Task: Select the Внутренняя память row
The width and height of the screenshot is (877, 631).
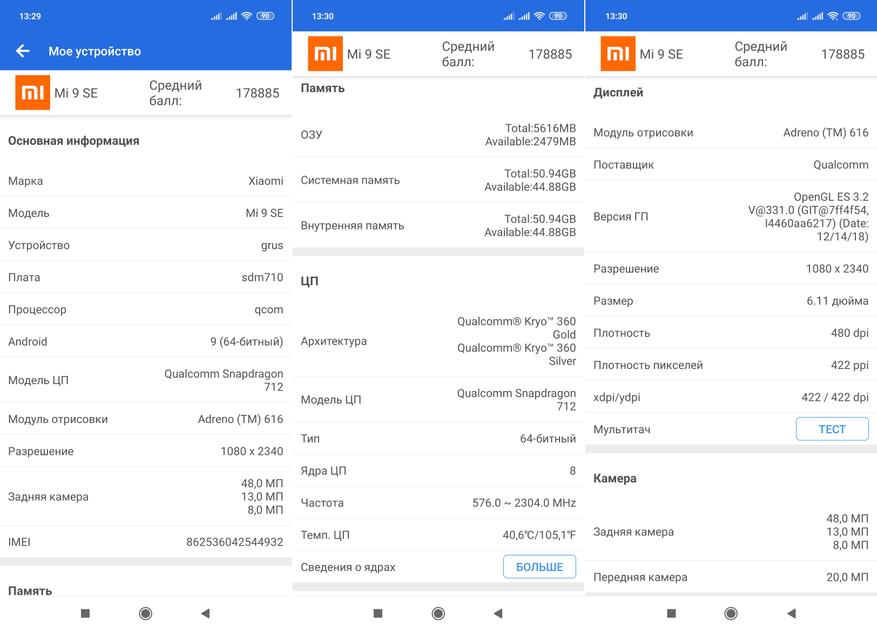Action: 438,225
